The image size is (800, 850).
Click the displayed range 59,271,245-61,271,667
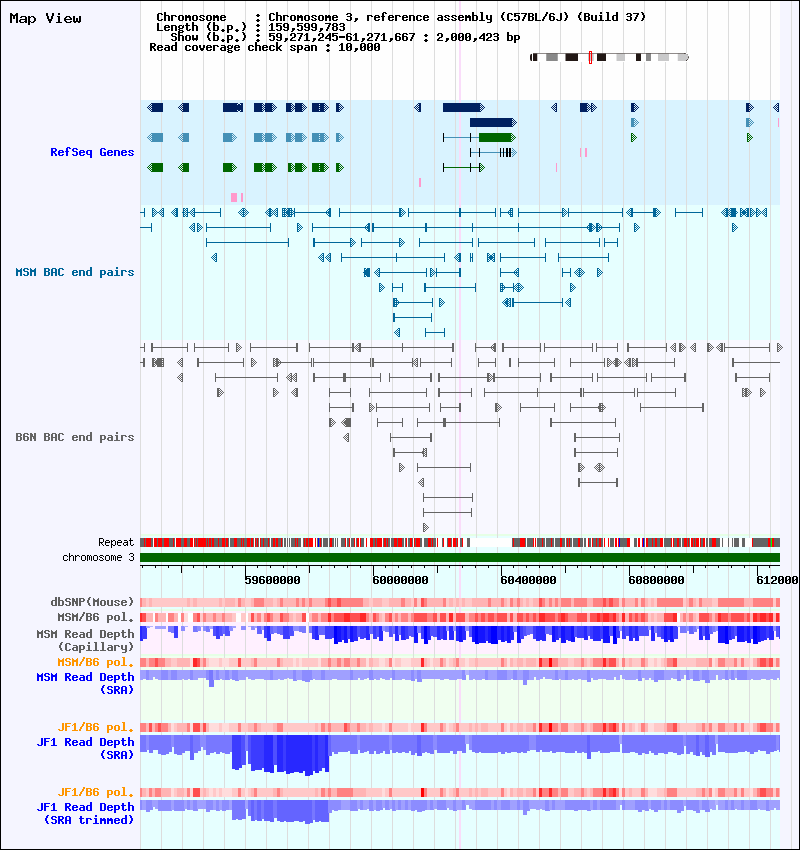click(x=341, y=37)
